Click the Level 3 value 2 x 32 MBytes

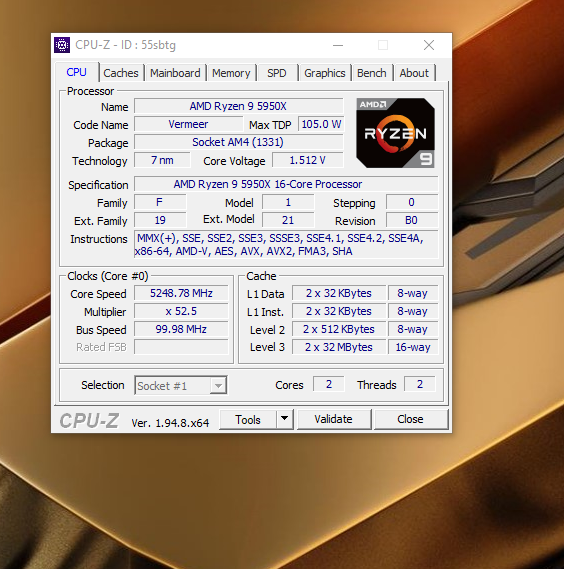pyautogui.click(x=339, y=347)
